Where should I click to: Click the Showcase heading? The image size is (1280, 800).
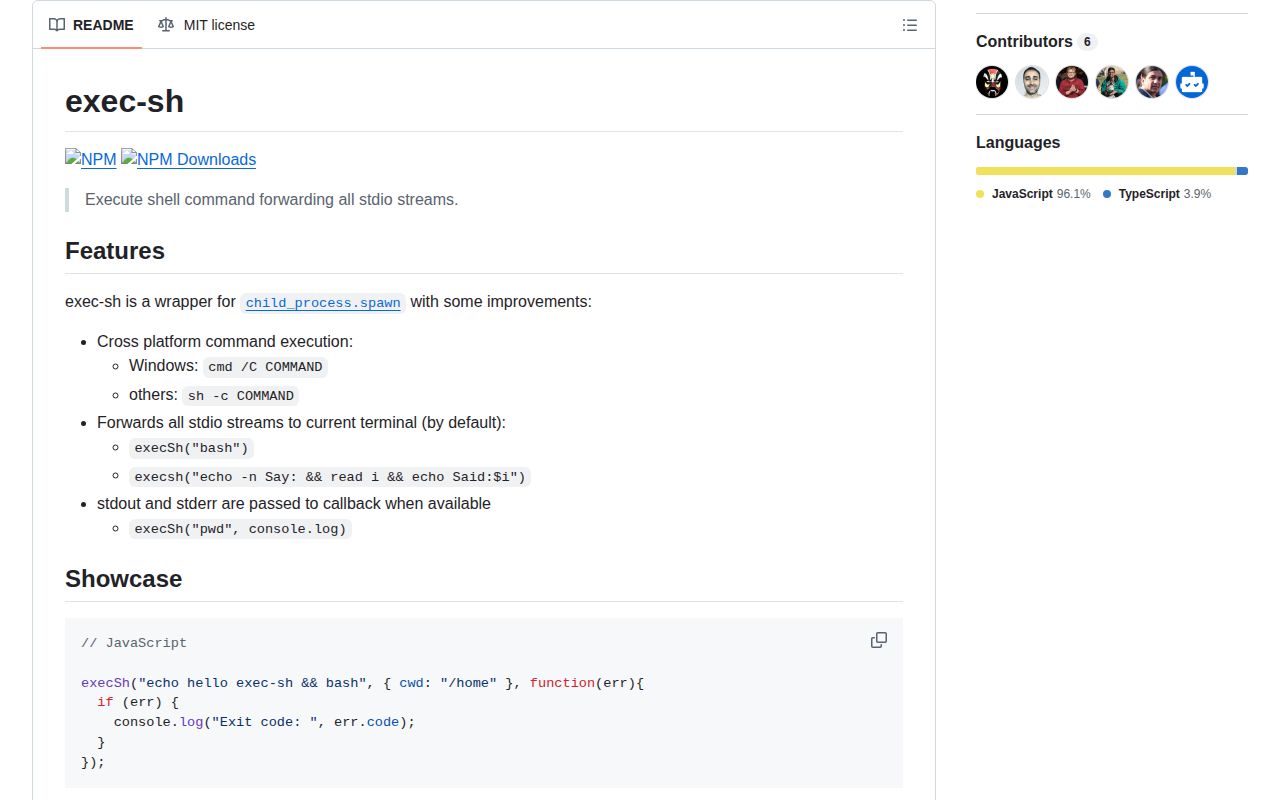click(123, 579)
